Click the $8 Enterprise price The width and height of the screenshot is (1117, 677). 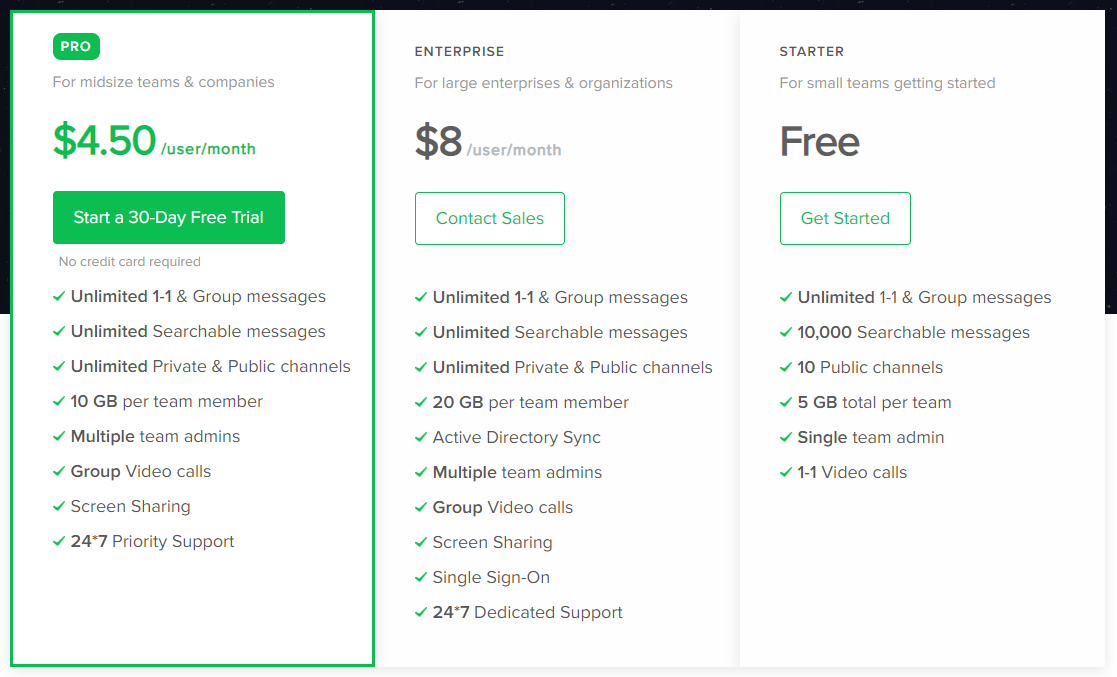(439, 142)
